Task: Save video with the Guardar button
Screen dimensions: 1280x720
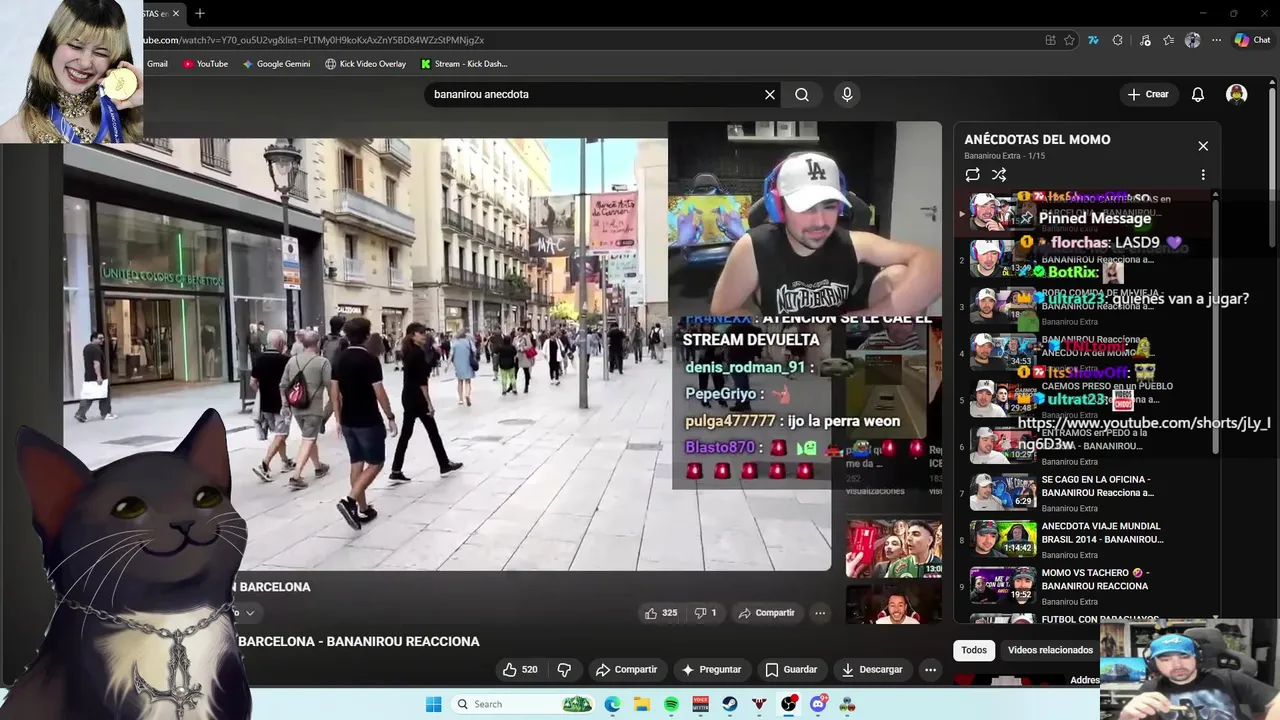Action: [791, 669]
